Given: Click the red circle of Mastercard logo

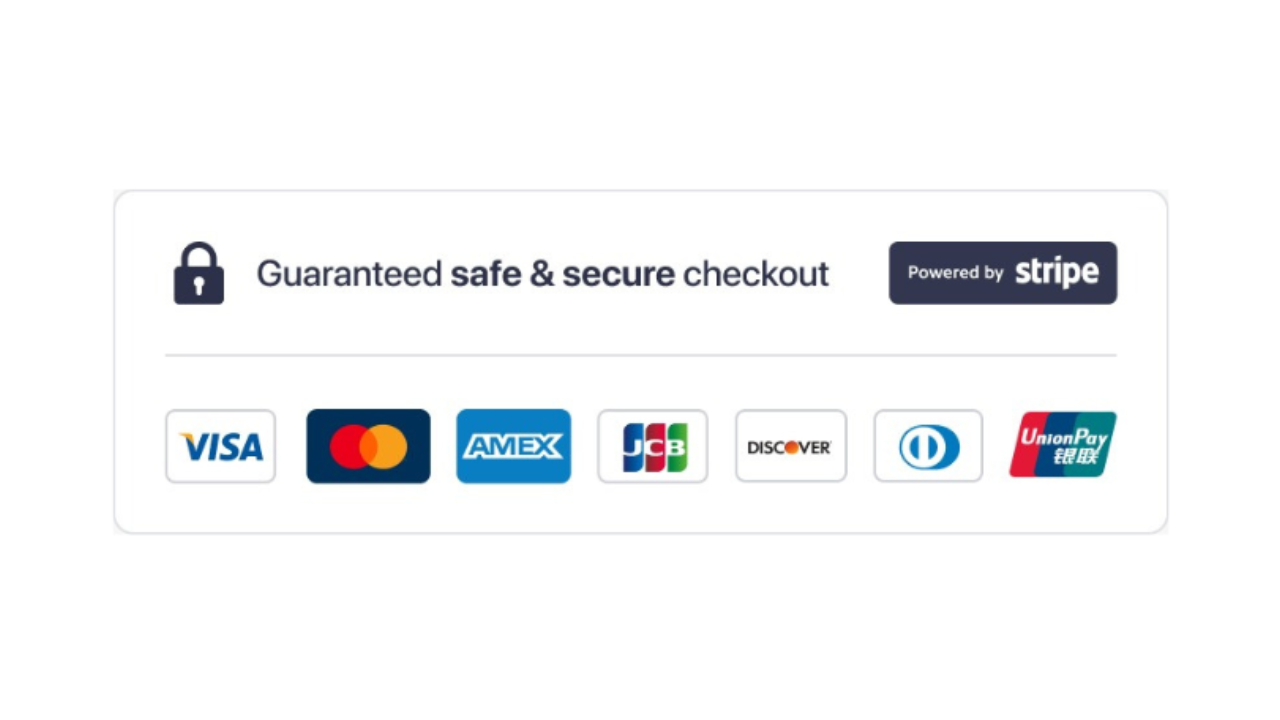Looking at the screenshot, I should (349, 447).
